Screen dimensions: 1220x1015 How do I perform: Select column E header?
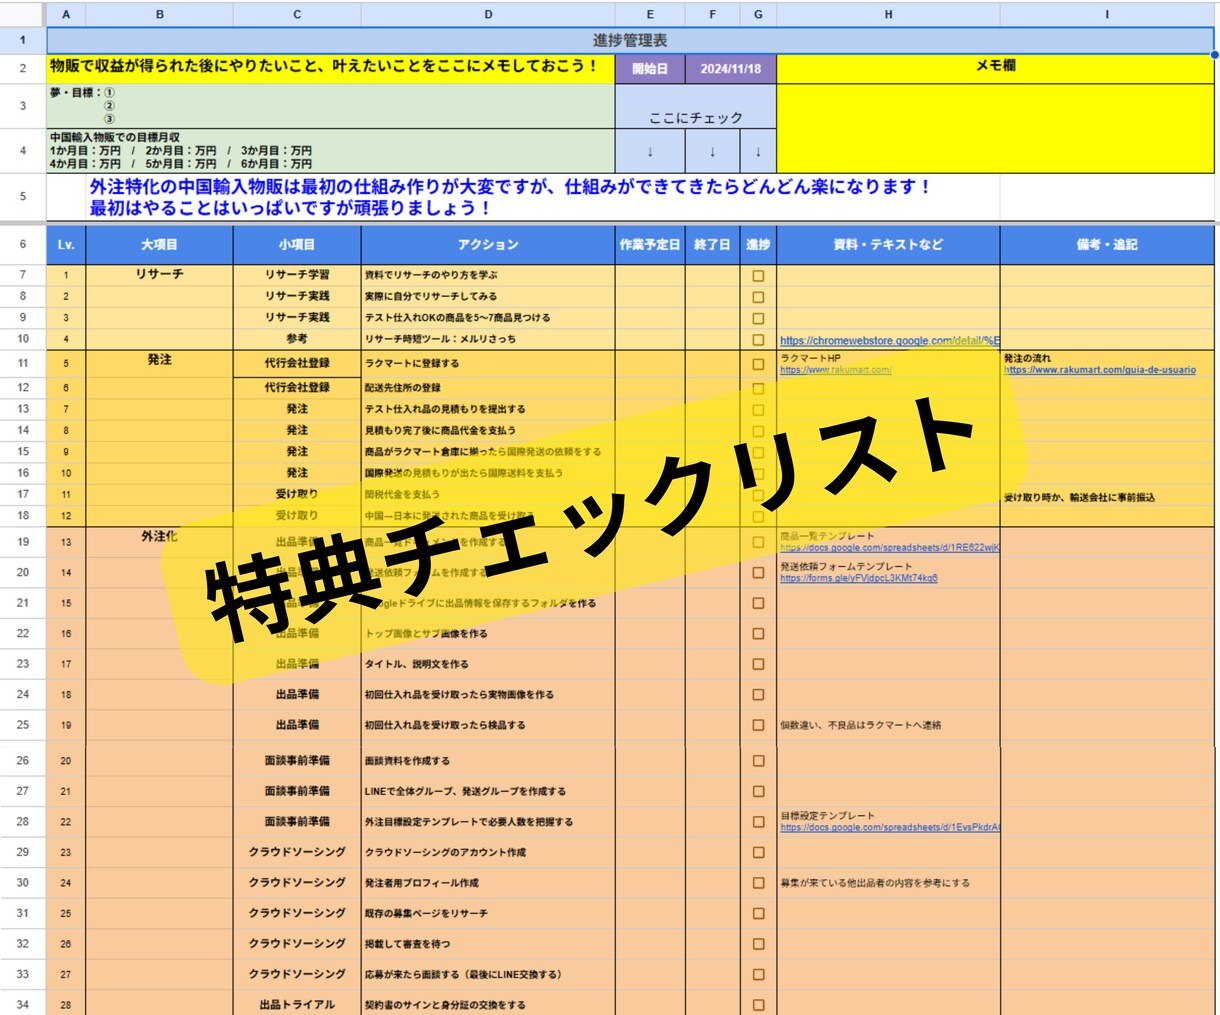(650, 14)
